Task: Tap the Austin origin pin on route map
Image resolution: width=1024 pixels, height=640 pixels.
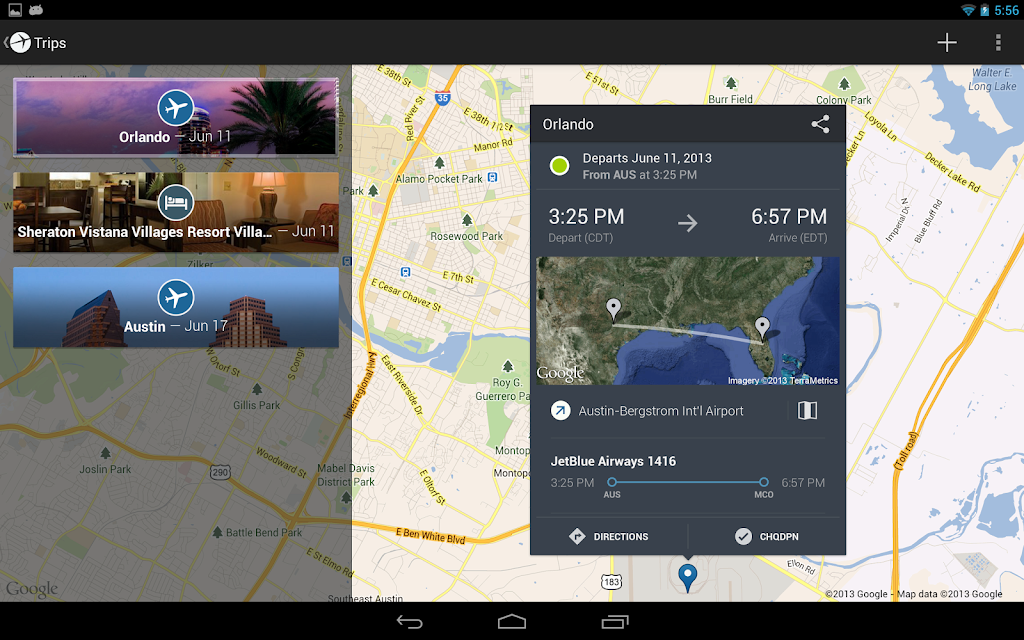Action: (x=613, y=308)
